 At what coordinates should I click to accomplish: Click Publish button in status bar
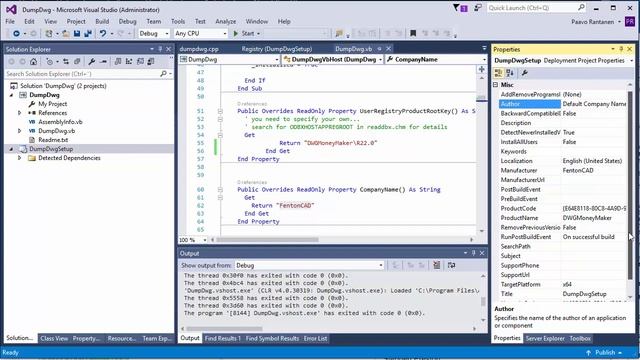coord(604,352)
